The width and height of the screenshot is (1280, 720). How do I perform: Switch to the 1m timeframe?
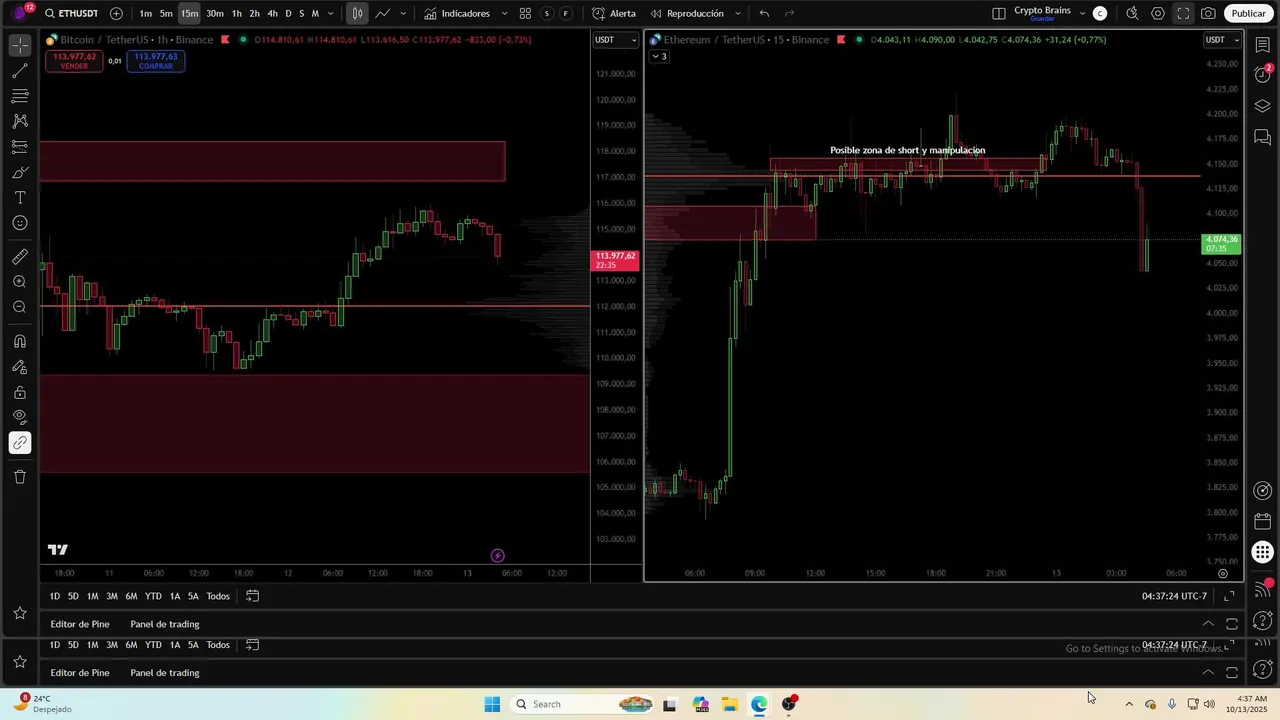pos(146,13)
